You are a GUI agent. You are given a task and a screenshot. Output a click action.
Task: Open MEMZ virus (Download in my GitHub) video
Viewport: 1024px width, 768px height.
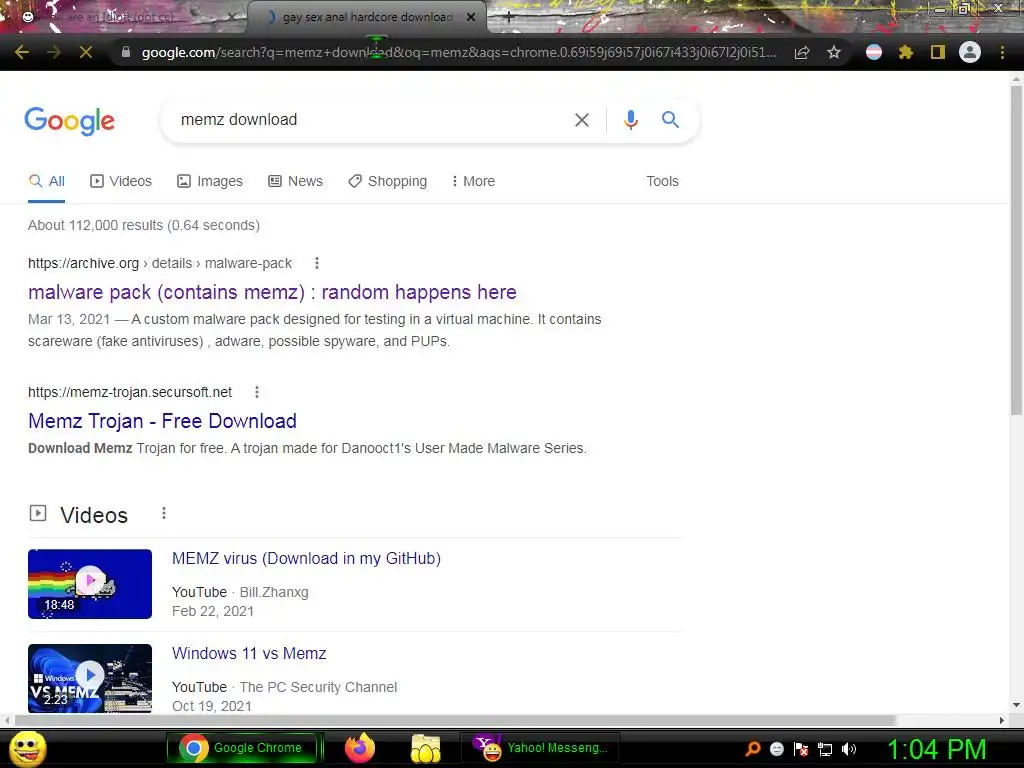pyautogui.click(x=306, y=558)
